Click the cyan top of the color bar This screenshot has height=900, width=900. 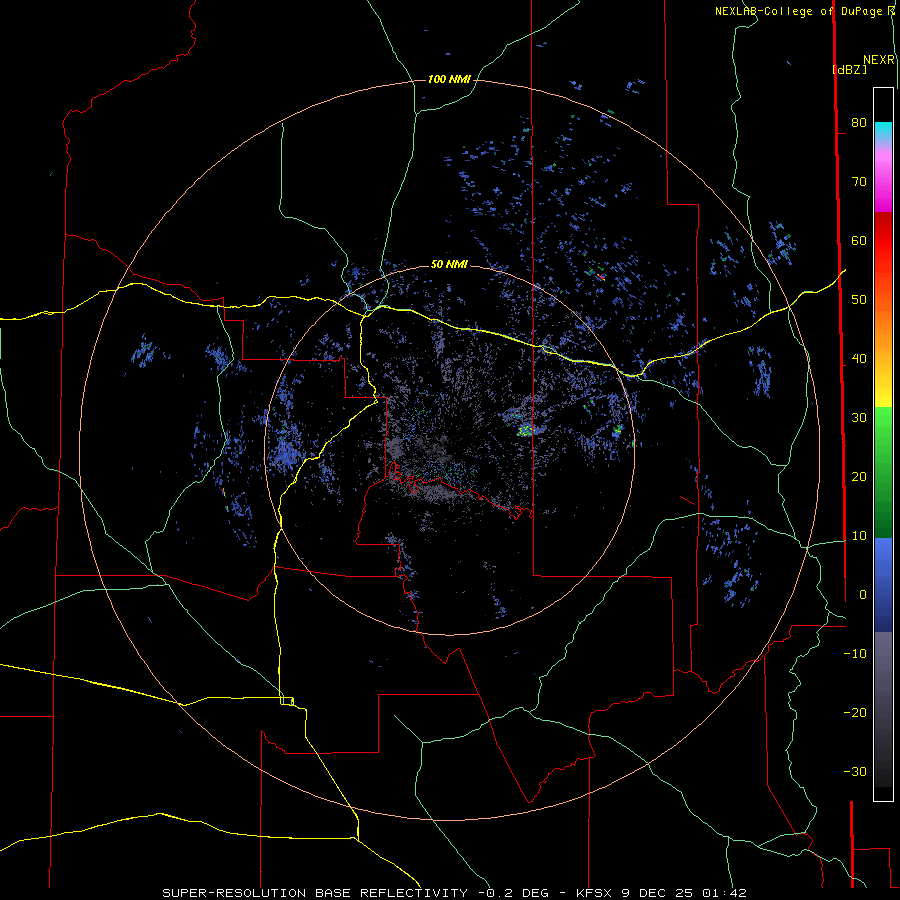tap(883, 129)
